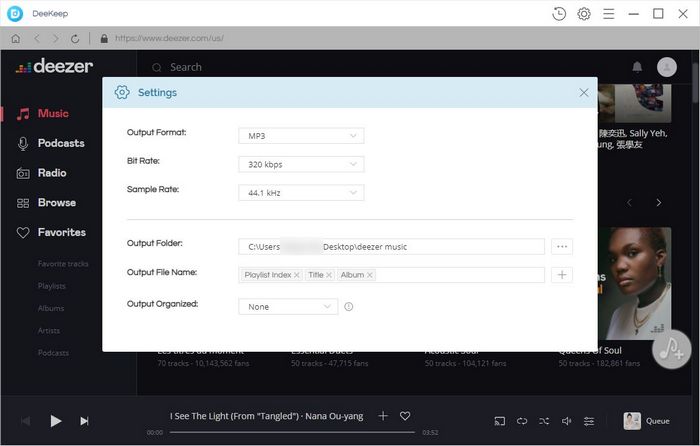
Task: Click the Output Folder path field
Action: (x=392, y=246)
